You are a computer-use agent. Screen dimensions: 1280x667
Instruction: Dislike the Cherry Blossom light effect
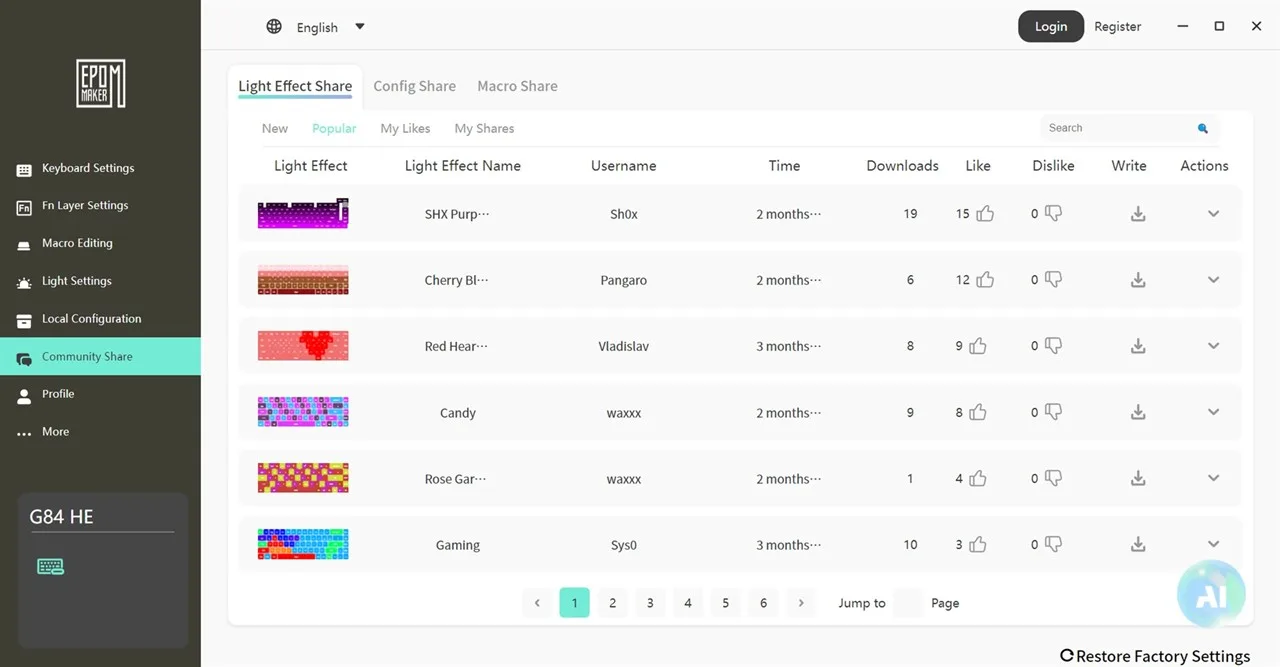[x=1053, y=280]
